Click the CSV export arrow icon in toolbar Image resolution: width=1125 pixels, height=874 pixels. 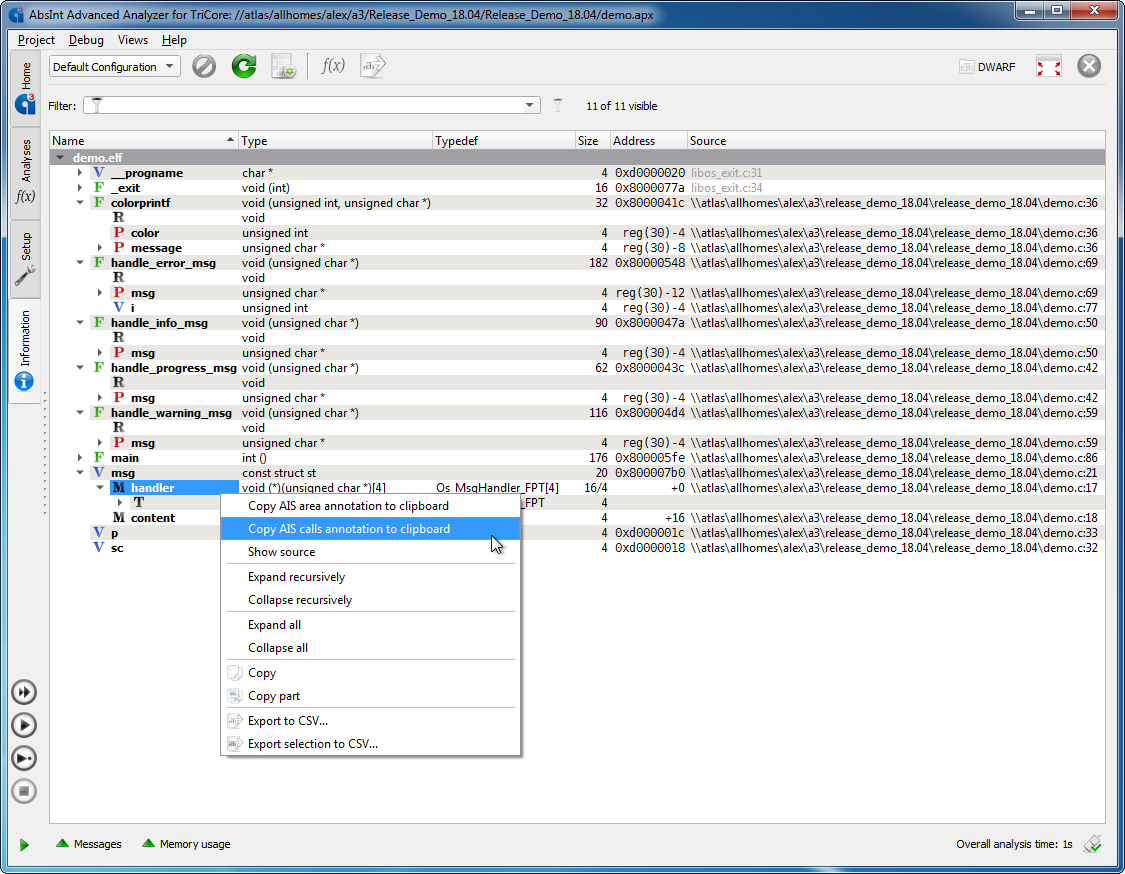point(373,66)
